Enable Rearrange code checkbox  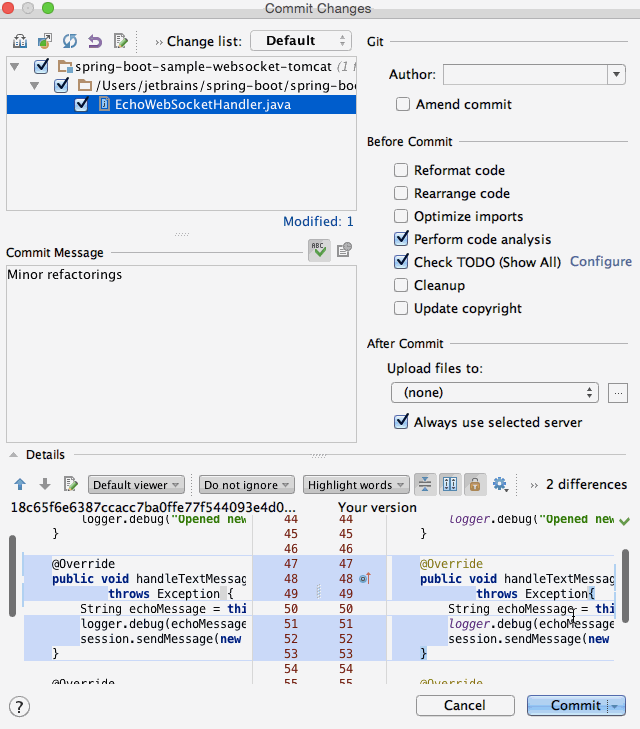[401, 193]
